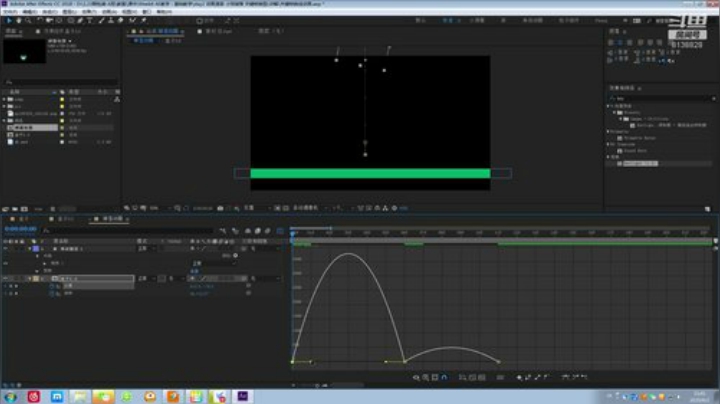Select the Type text tool

click(x=90, y=21)
